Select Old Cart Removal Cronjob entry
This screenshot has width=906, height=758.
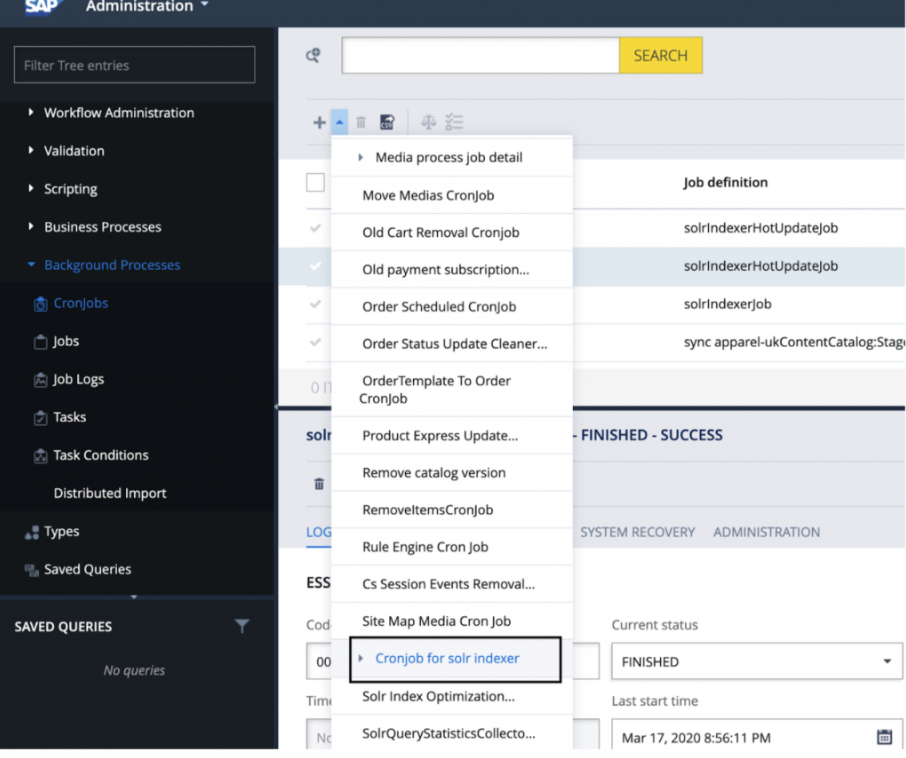pyautogui.click(x=452, y=232)
